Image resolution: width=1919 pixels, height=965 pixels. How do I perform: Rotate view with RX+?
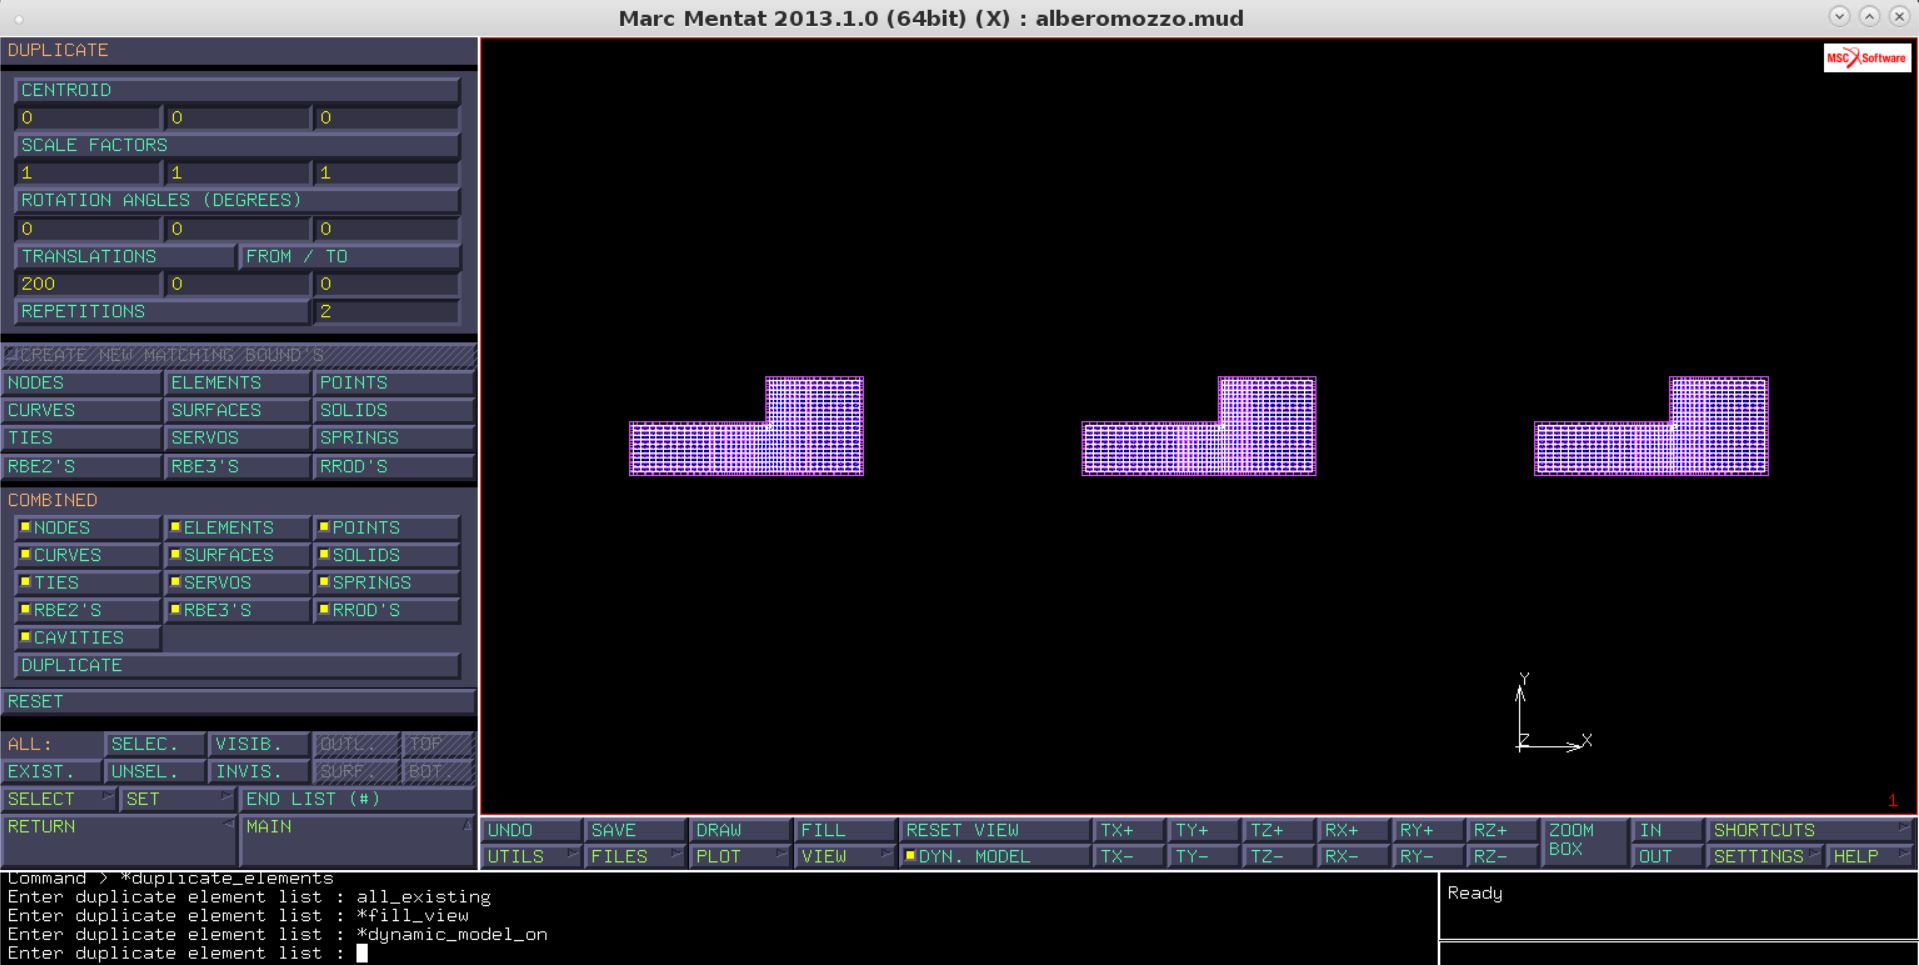click(x=1353, y=830)
